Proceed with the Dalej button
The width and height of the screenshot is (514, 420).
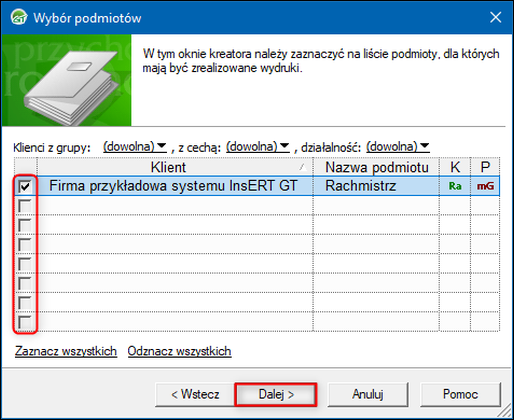(276, 394)
